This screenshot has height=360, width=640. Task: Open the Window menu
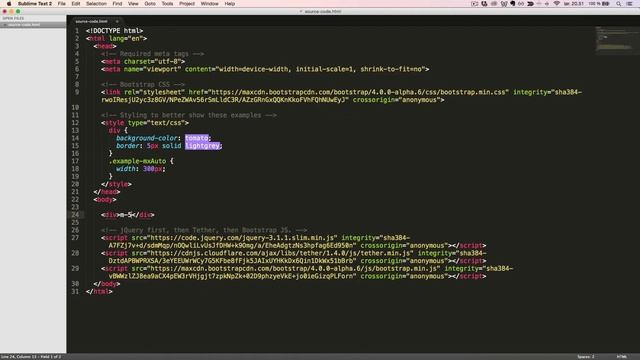(209, 4)
